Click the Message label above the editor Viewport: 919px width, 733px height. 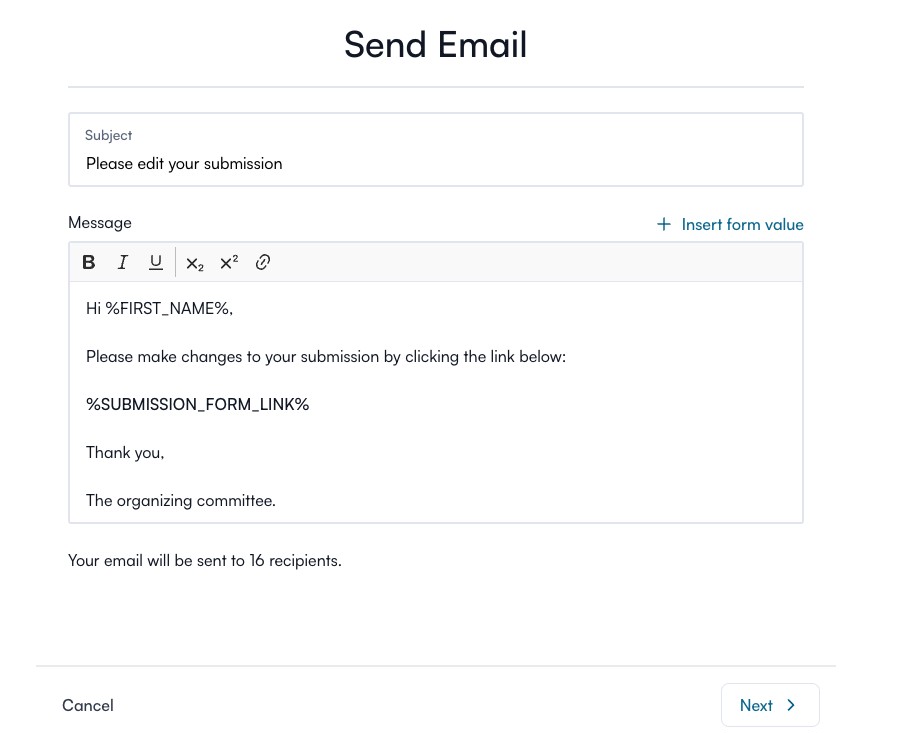[x=100, y=222]
